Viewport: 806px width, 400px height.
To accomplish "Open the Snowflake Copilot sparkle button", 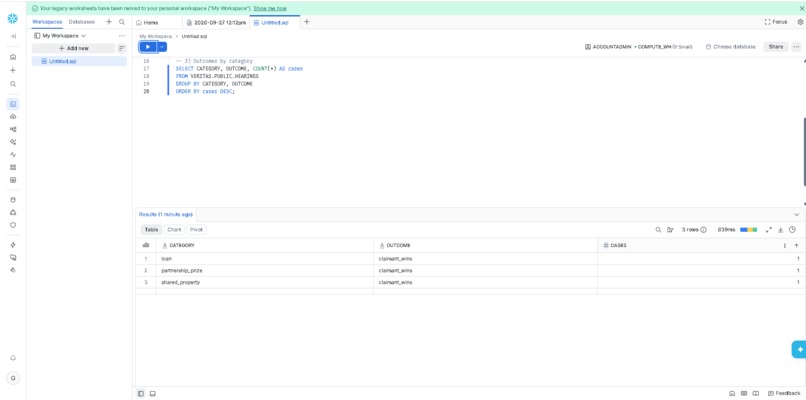I will pos(799,349).
